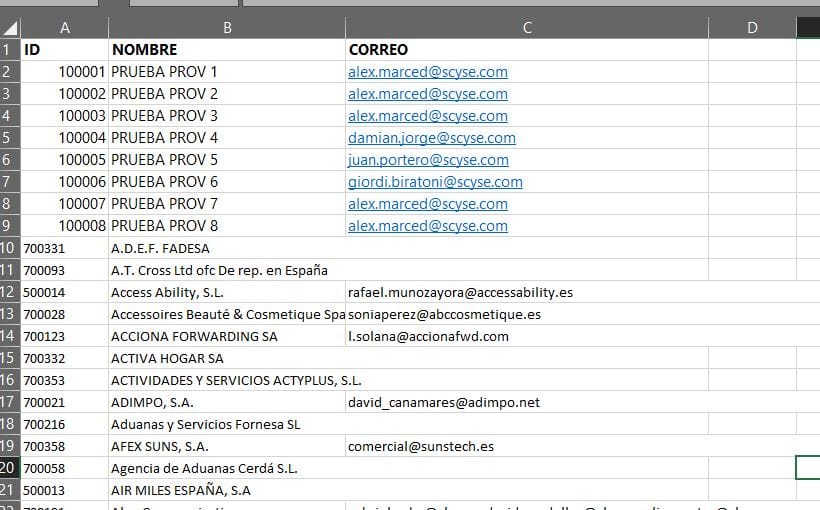
Task: Select cell with ID 700058
Action: (x=64, y=468)
